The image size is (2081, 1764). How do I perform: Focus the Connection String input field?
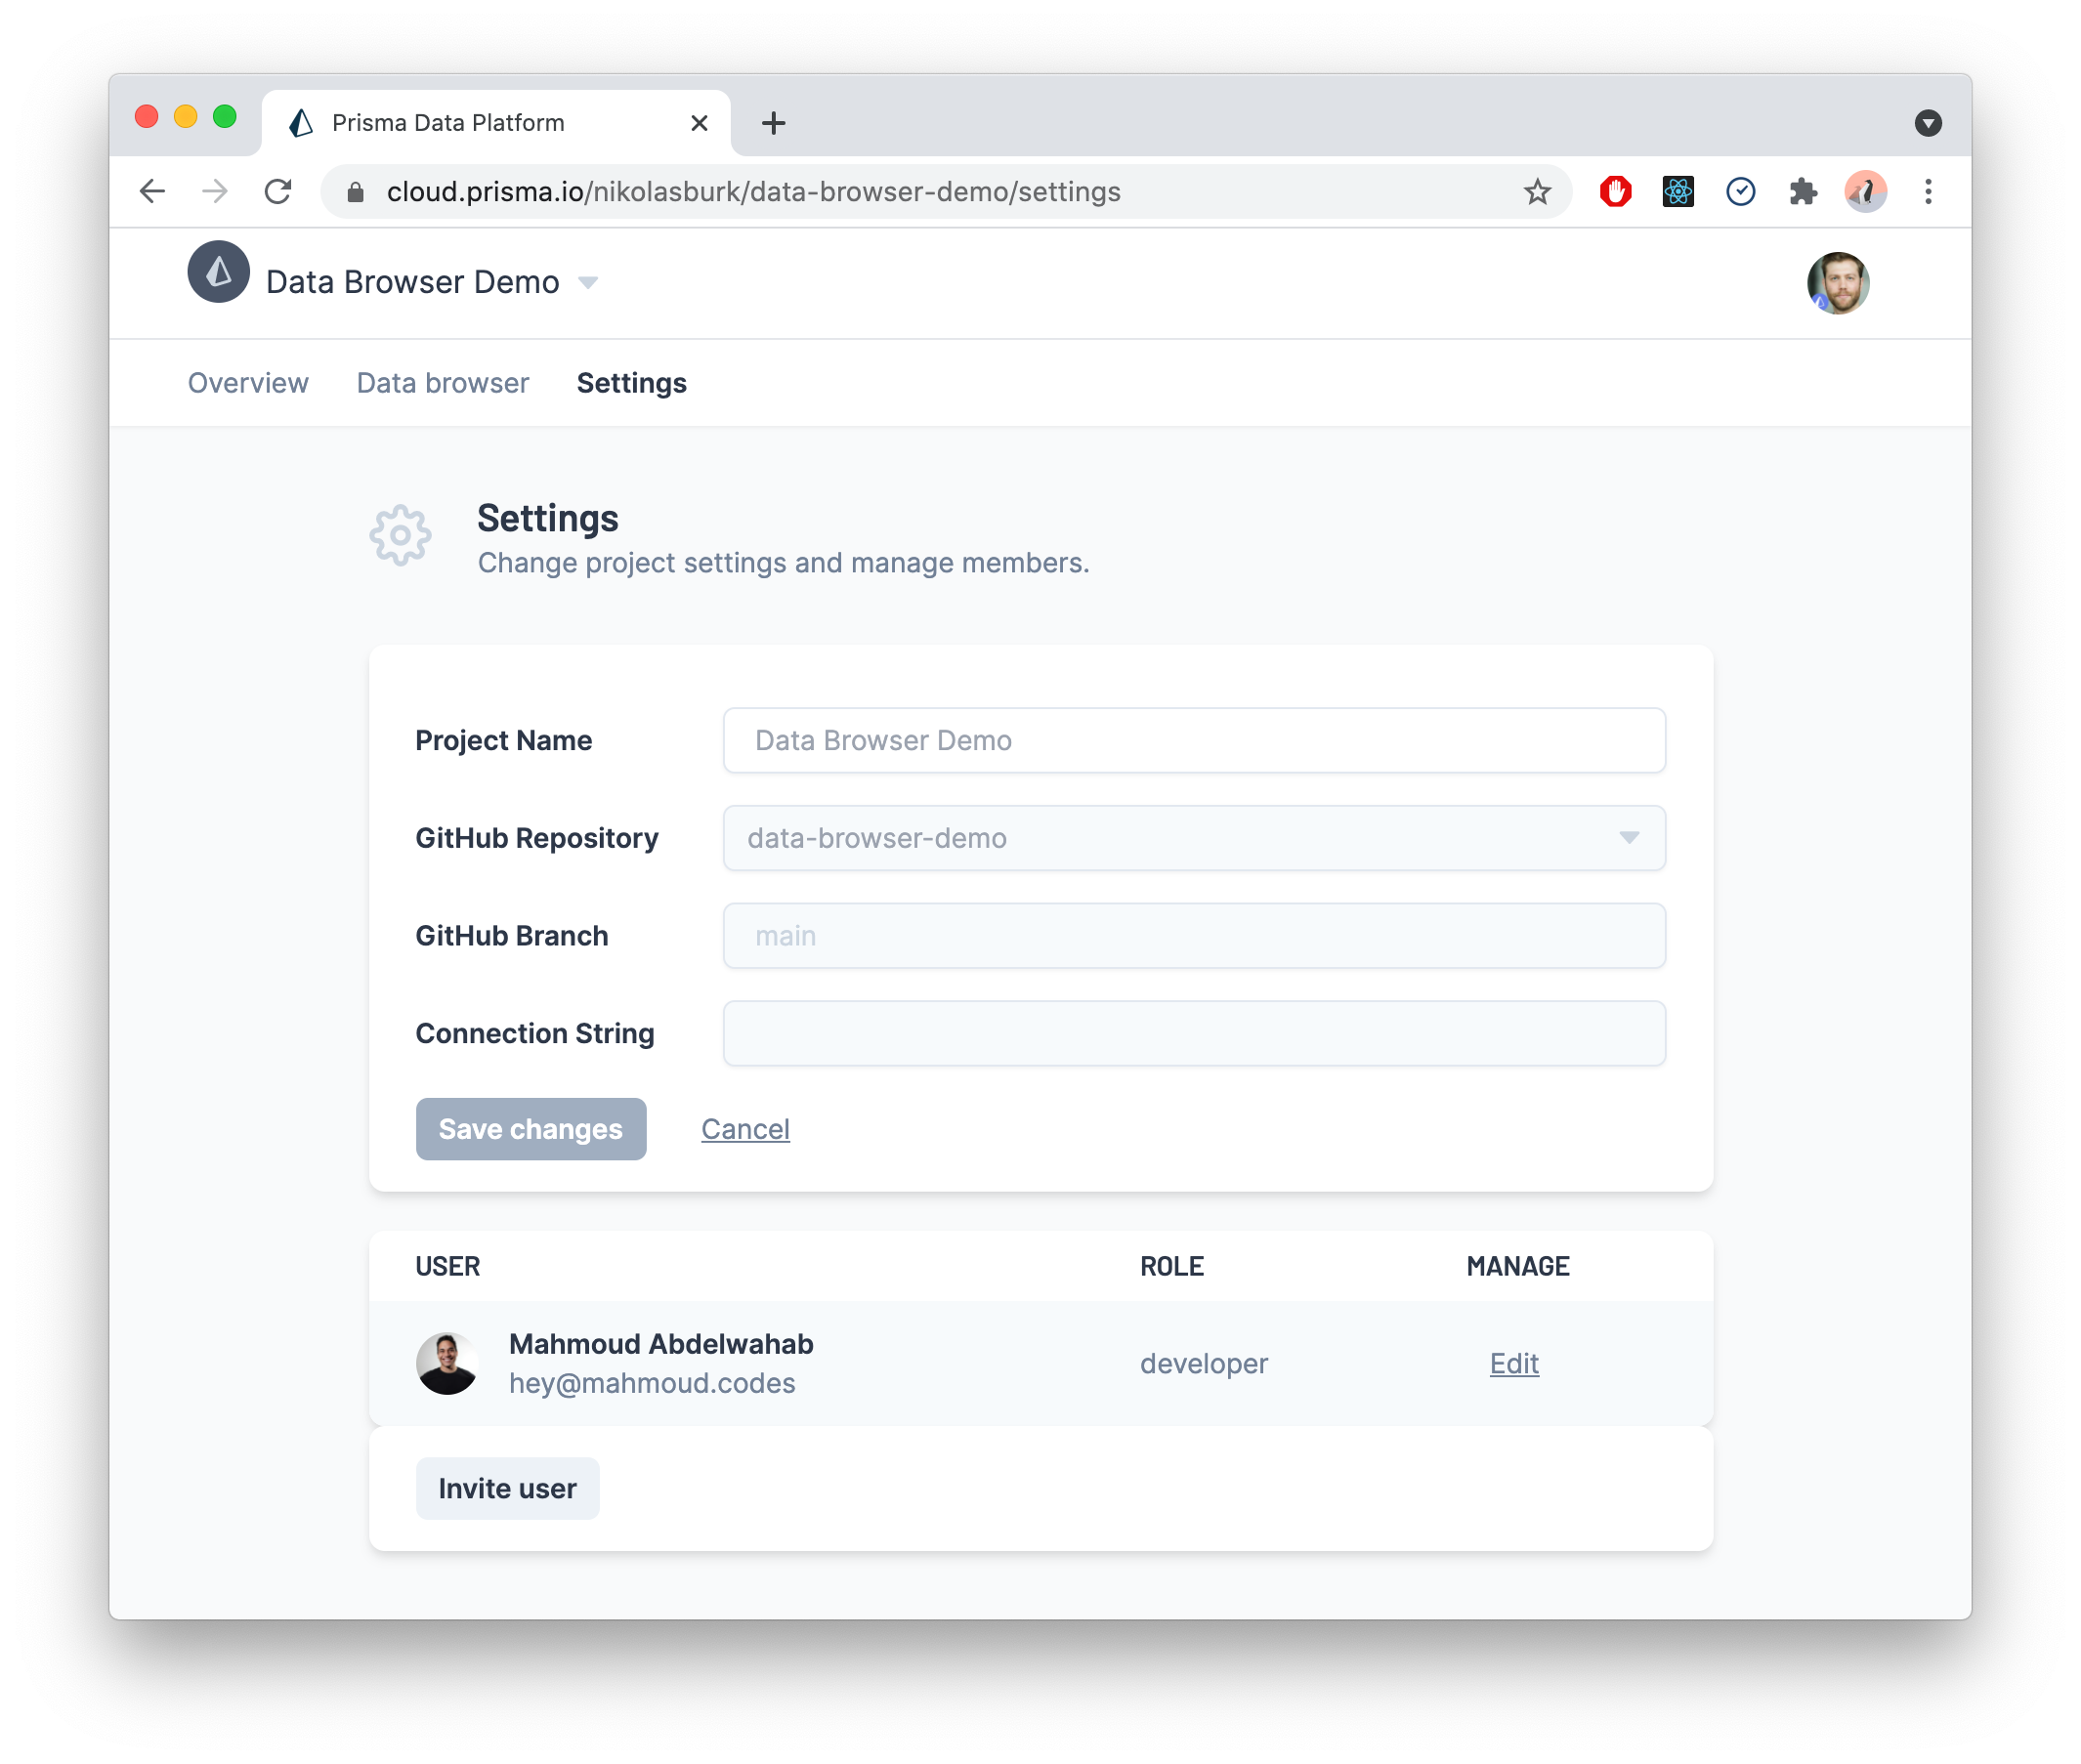coord(1194,1033)
